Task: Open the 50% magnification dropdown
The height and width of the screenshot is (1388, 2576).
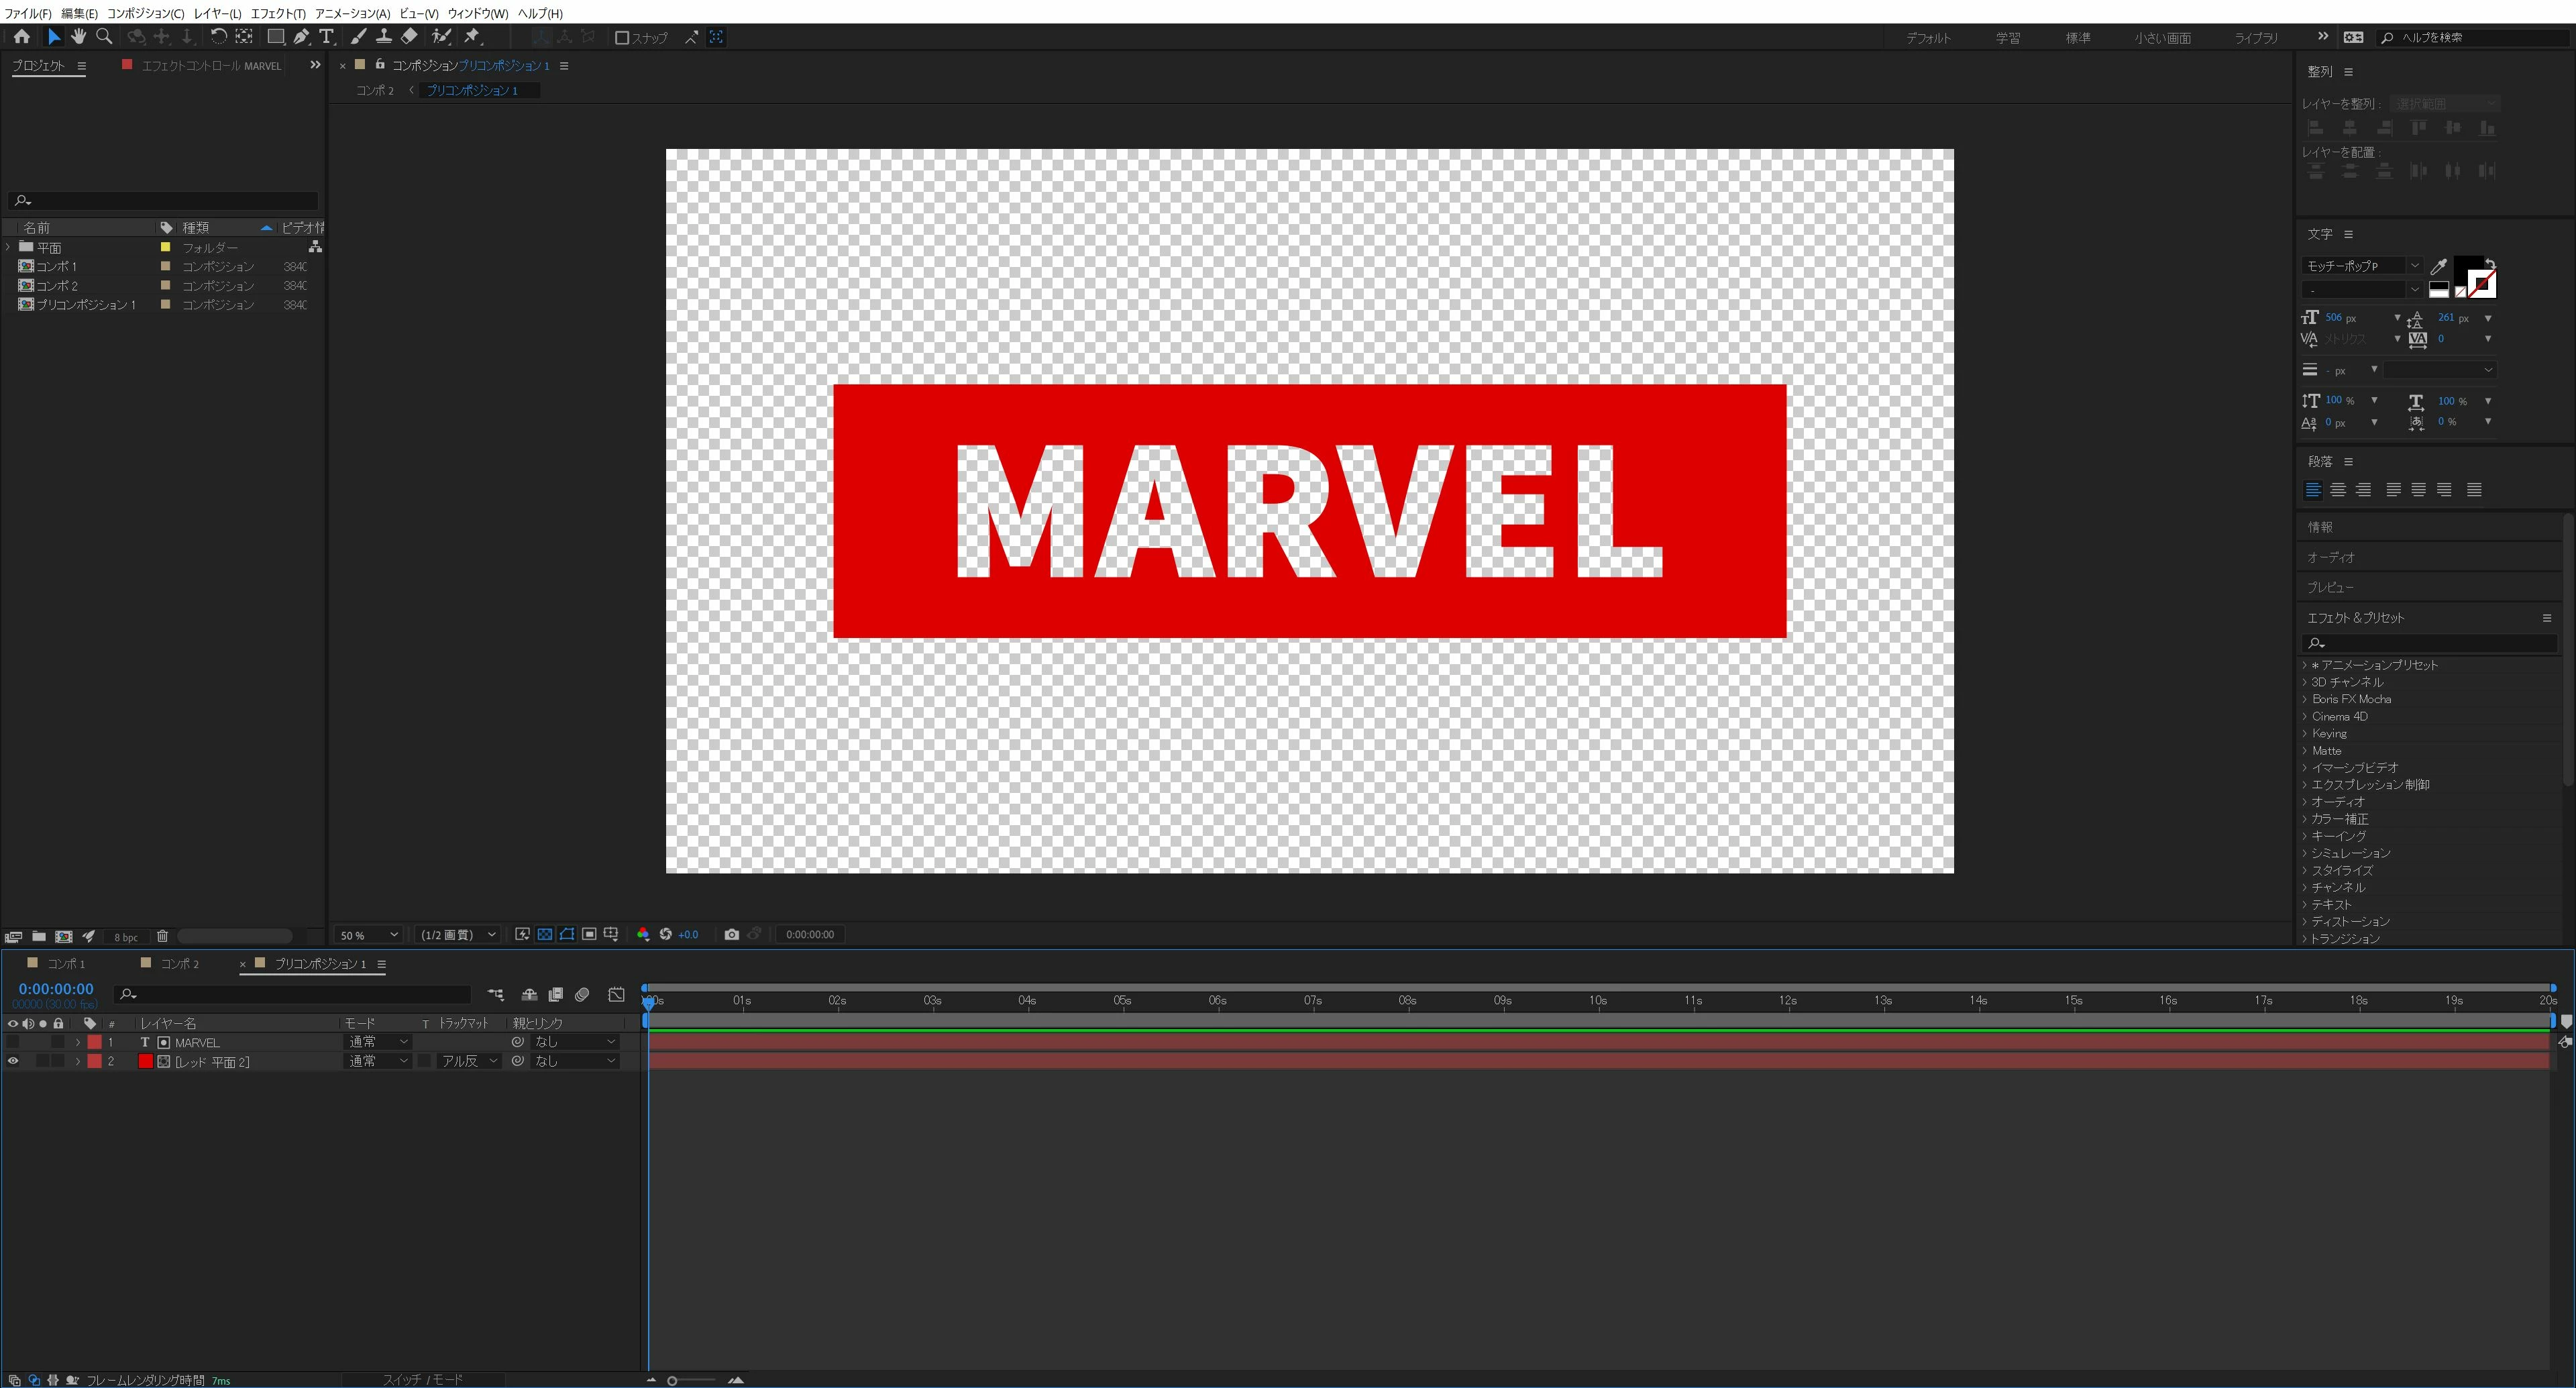Action: pos(368,935)
